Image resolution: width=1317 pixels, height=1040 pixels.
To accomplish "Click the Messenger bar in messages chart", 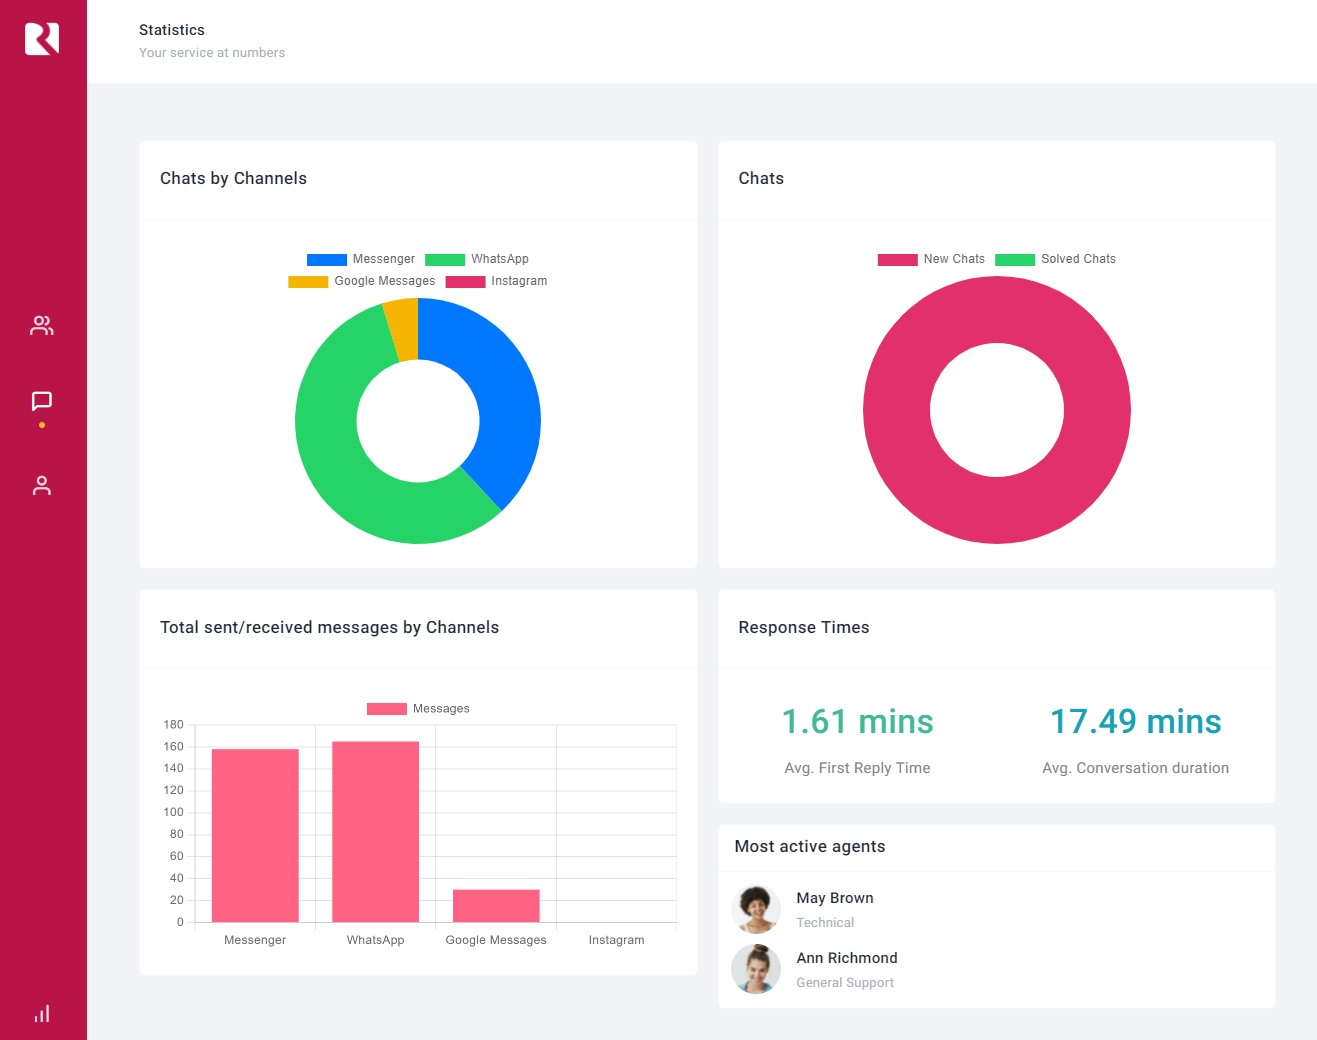I will point(255,835).
